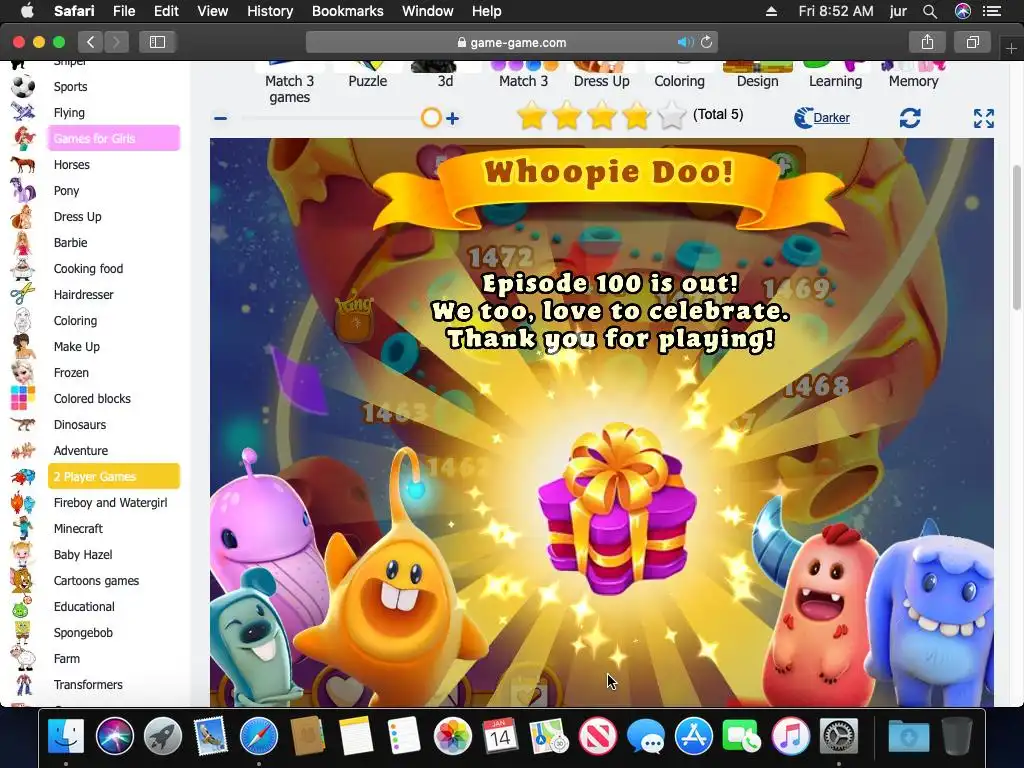
Task: Open System Preferences from the Dock
Action: (839, 736)
